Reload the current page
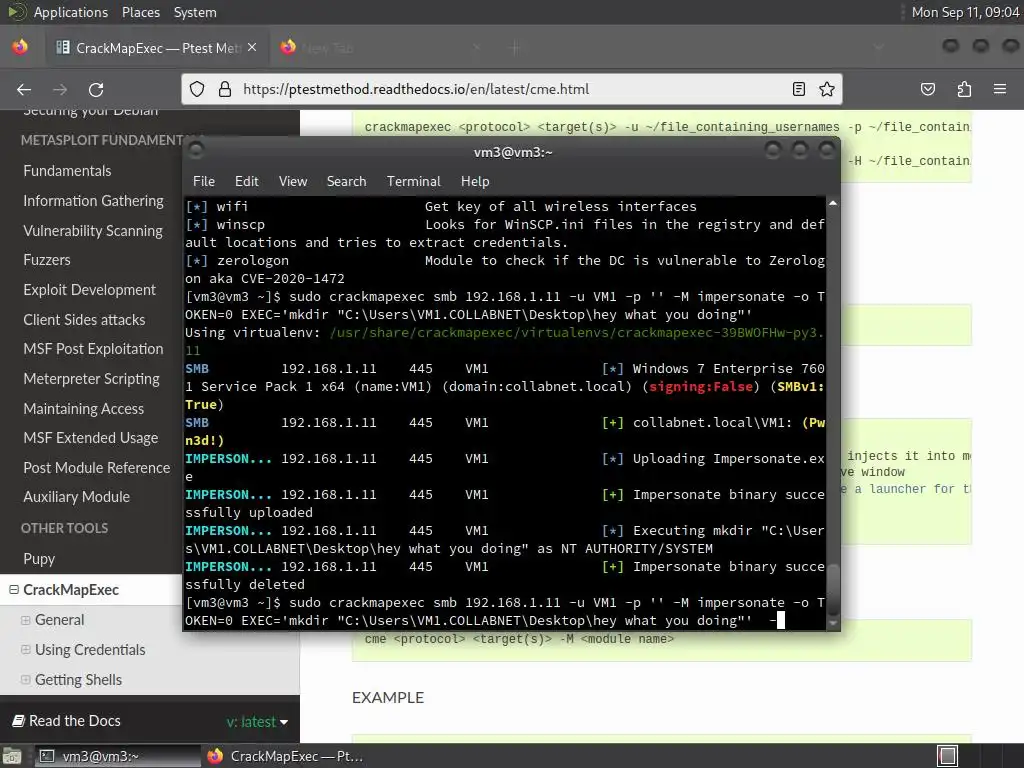 click(96, 89)
